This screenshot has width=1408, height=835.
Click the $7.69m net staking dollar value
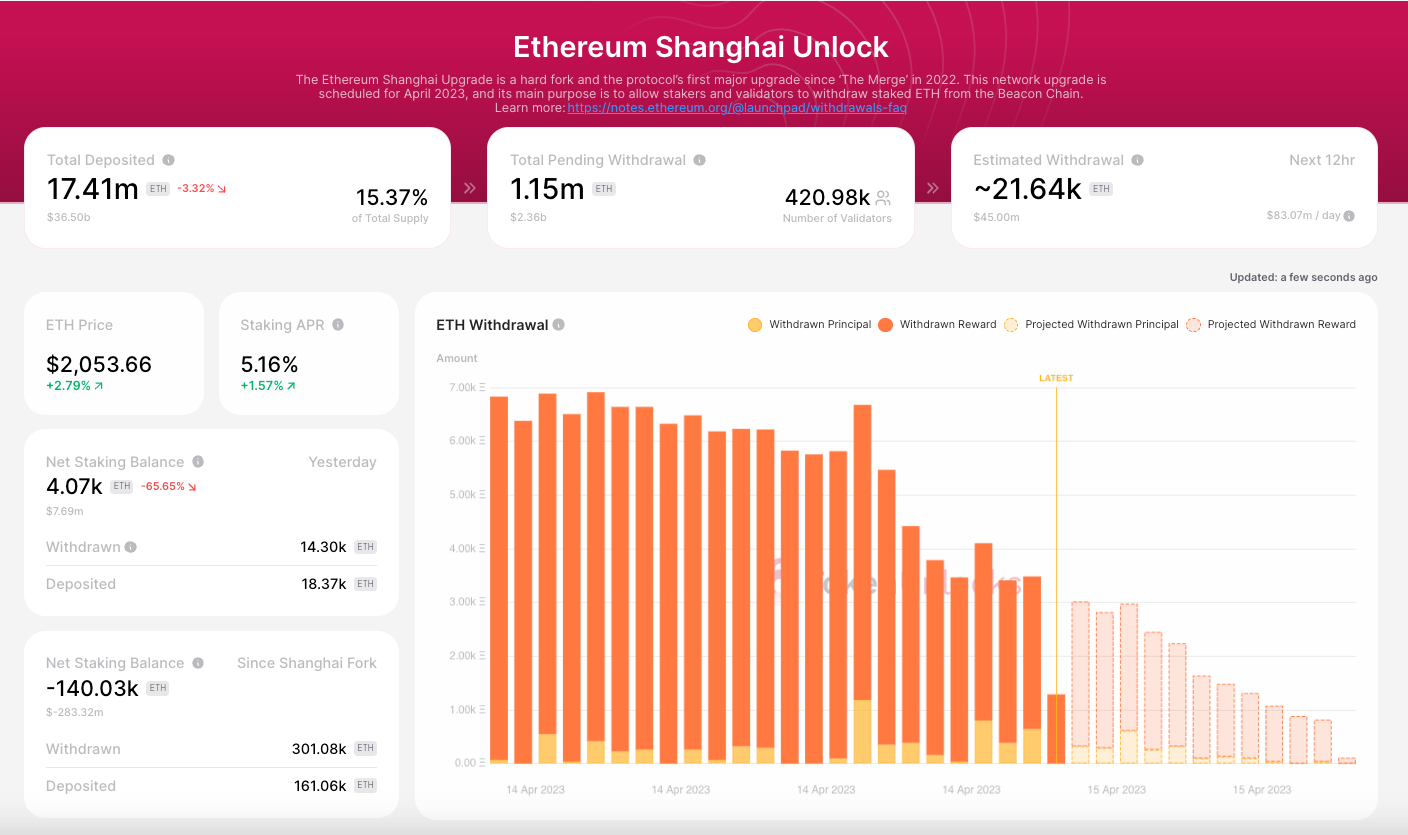tap(65, 511)
